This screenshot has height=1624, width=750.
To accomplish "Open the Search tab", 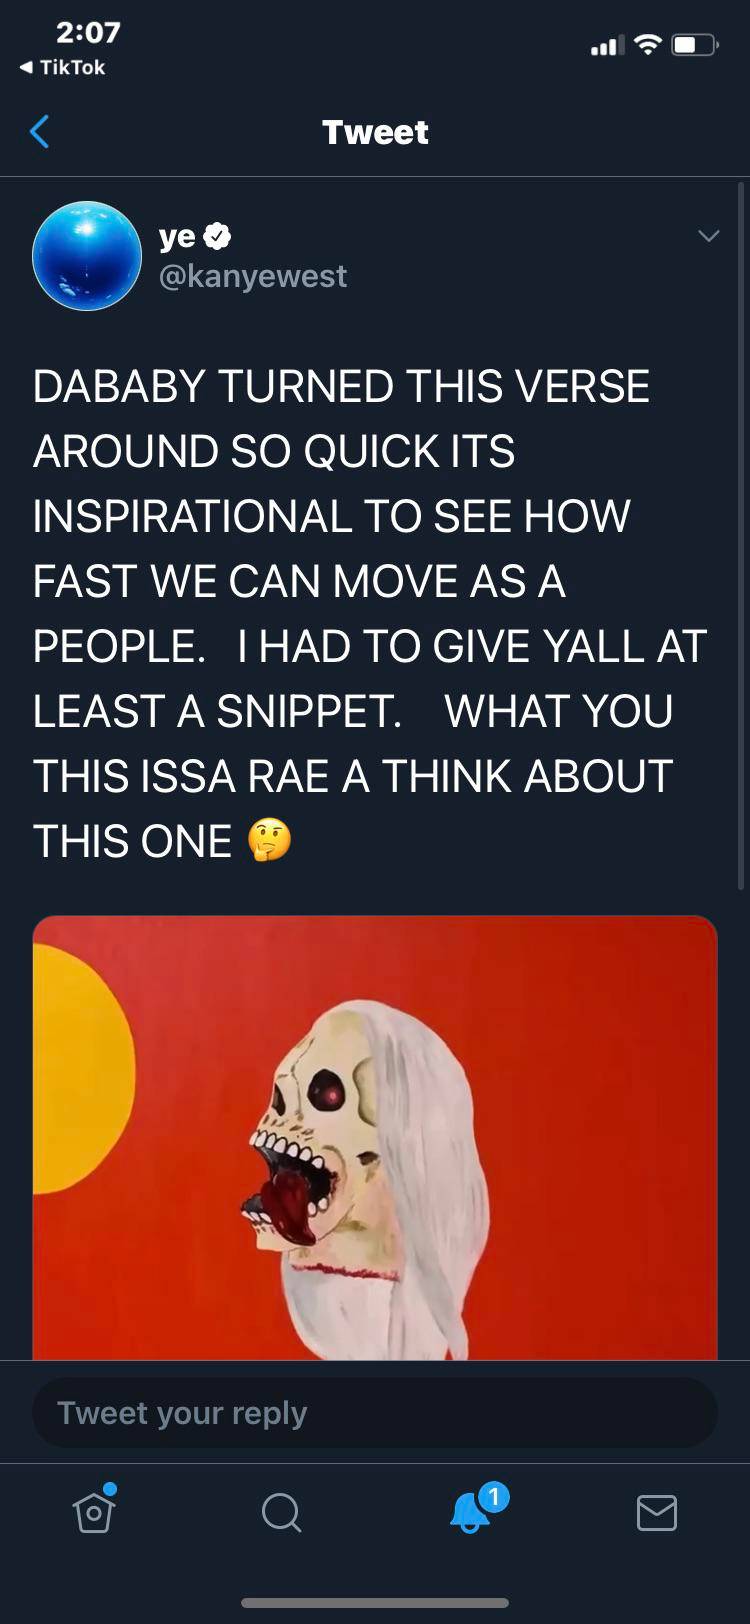I will [281, 1512].
